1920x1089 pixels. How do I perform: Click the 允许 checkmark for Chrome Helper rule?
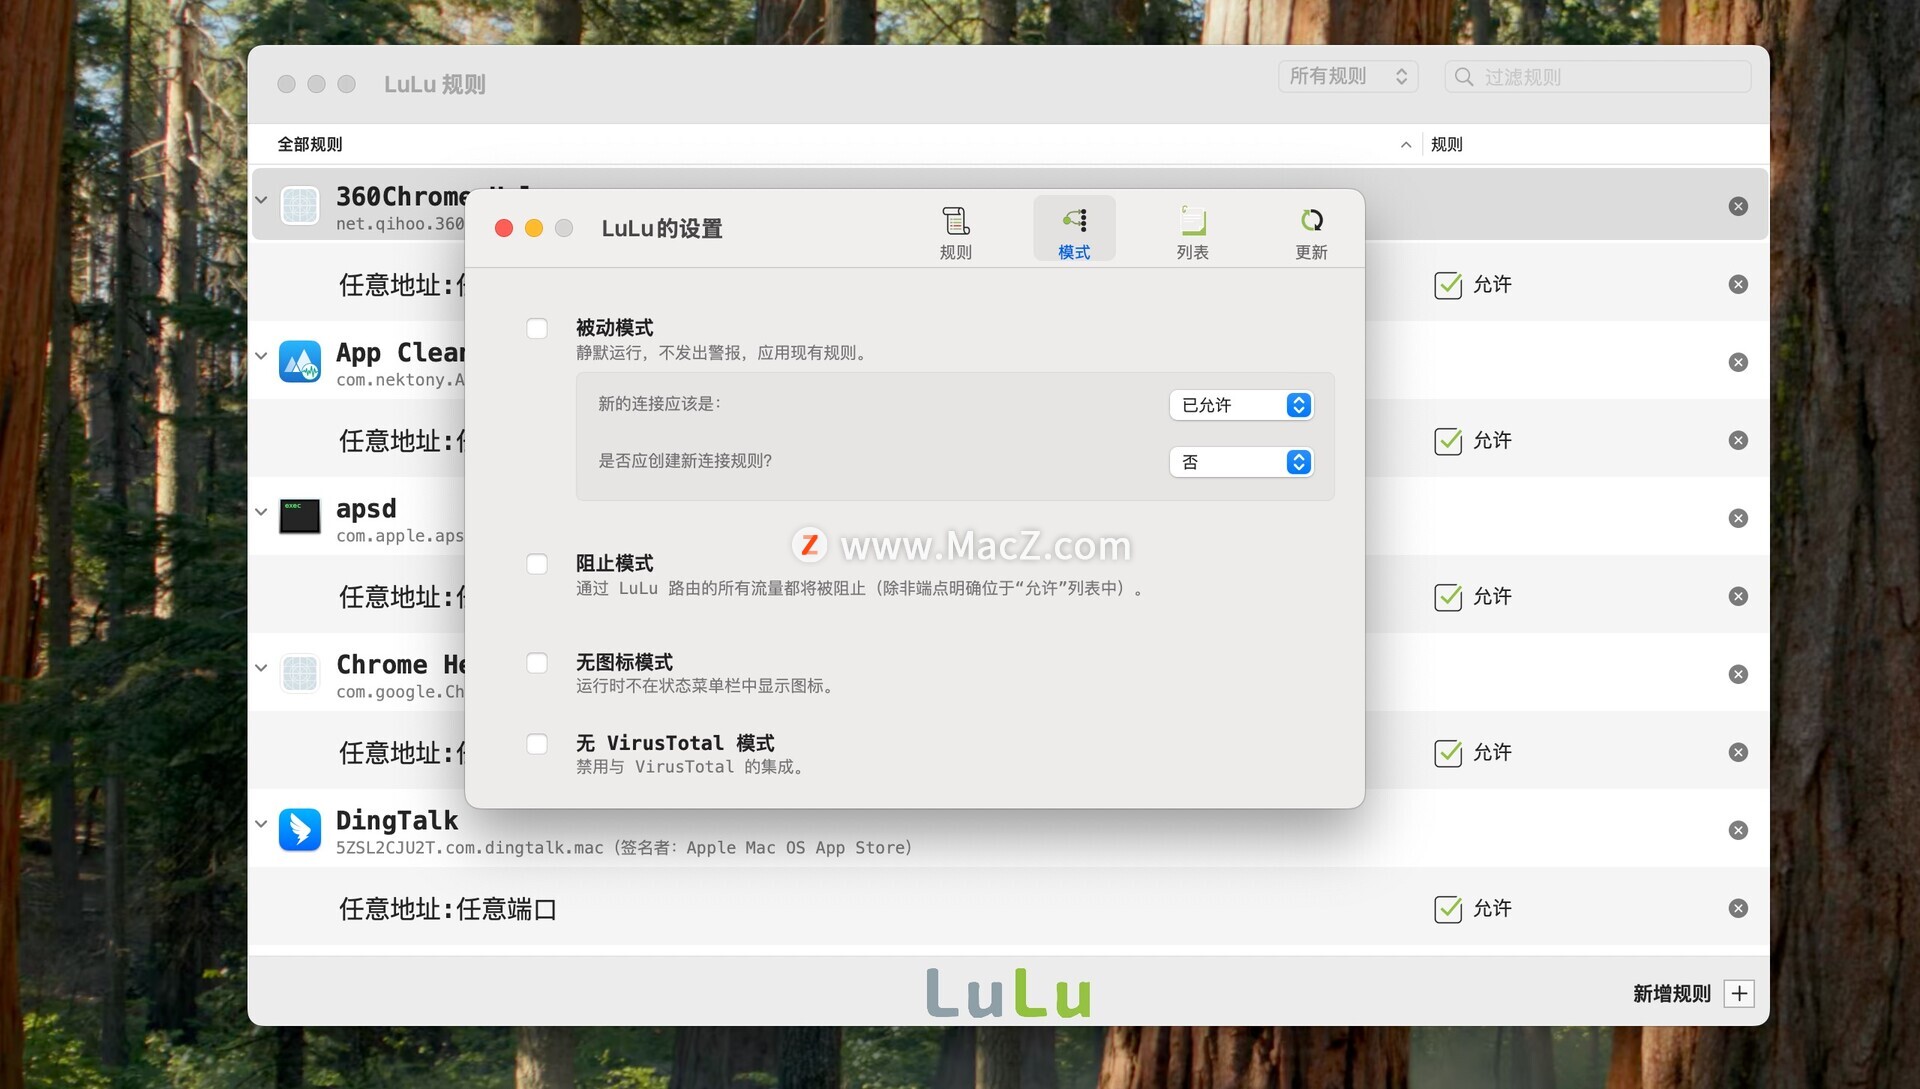coord(1448,753)
